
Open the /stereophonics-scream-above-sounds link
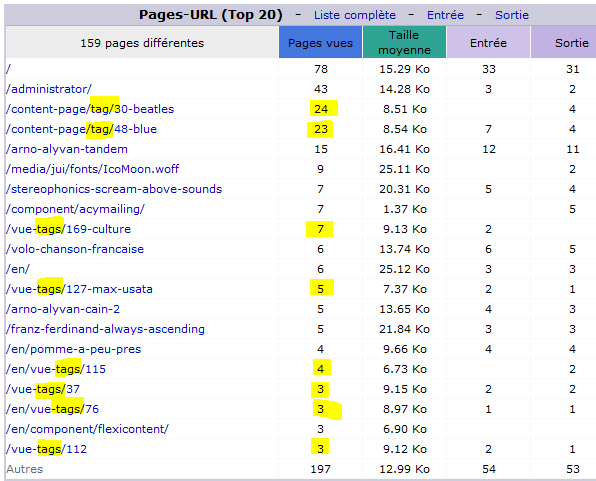(x=114, y=189)
